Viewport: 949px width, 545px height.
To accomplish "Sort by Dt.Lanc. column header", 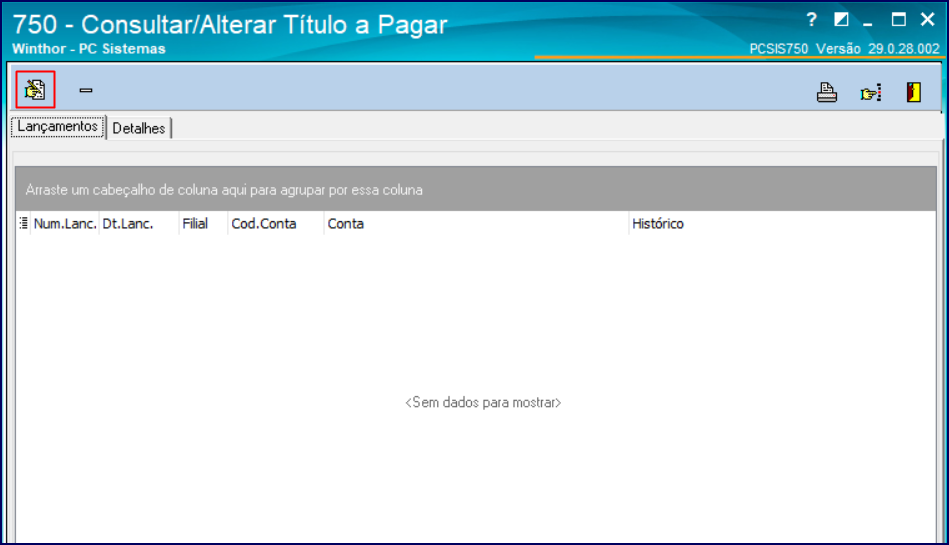I will 139,223.
